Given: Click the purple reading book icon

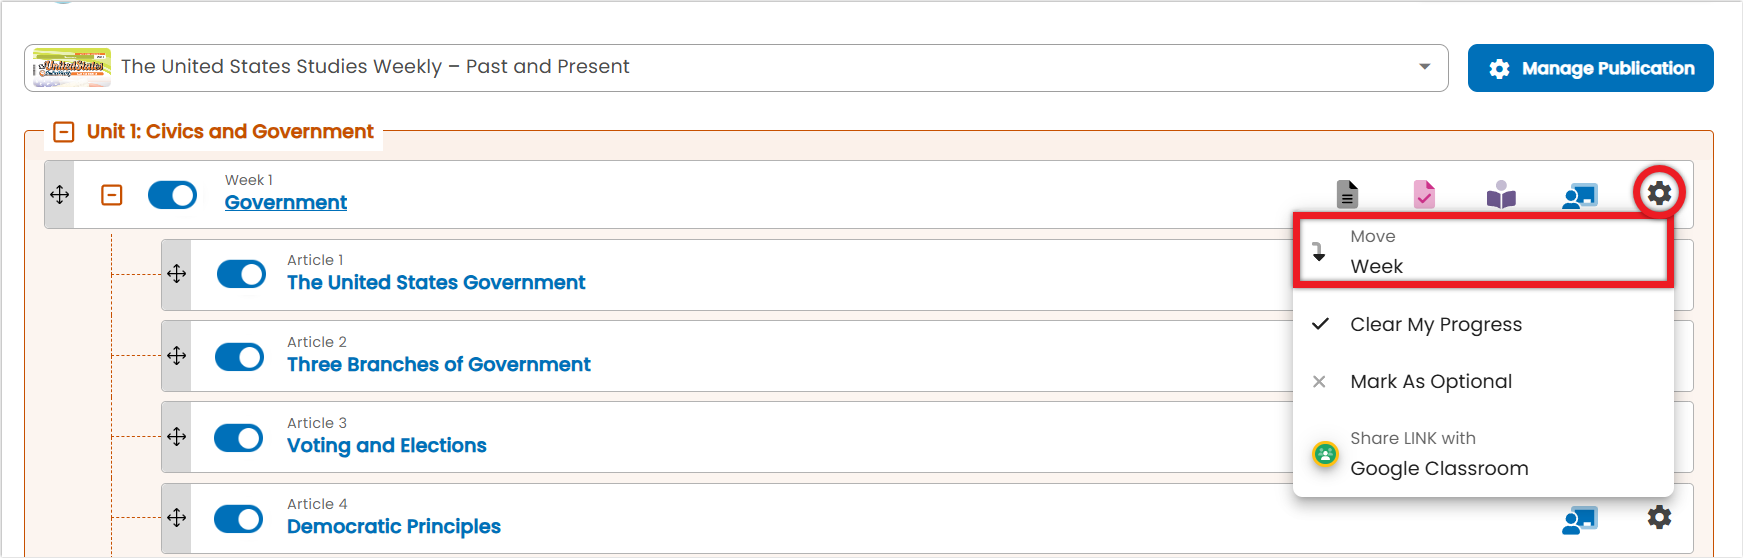Looking at the screenshot, I should pos(1501,194).
